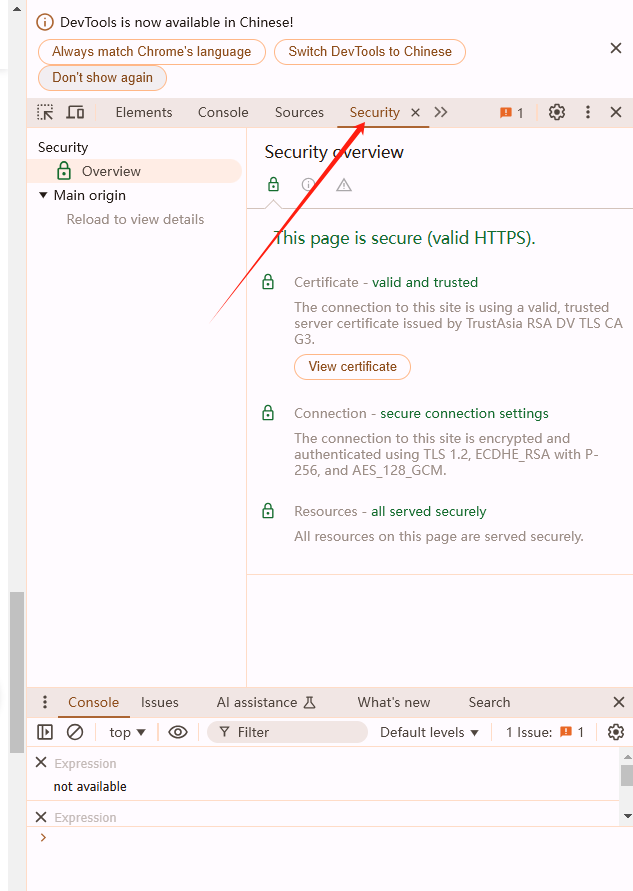633x891 pixels.
Task: Select the warning triangle summary icon
Action: tap(344, 185)
